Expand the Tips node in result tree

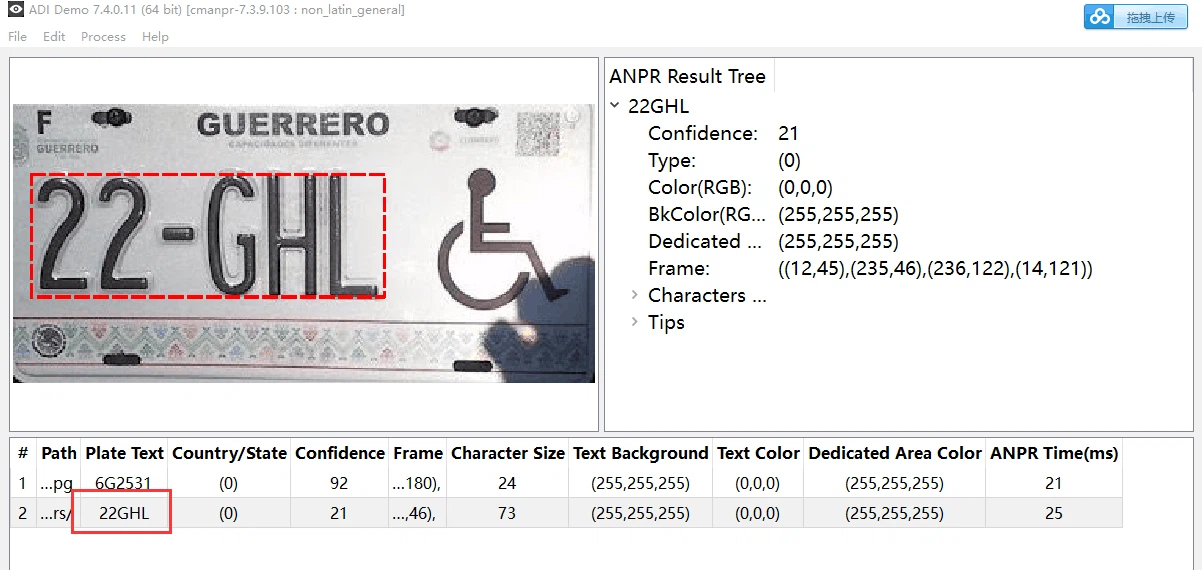pyautogui.click(x=634, y=322)
